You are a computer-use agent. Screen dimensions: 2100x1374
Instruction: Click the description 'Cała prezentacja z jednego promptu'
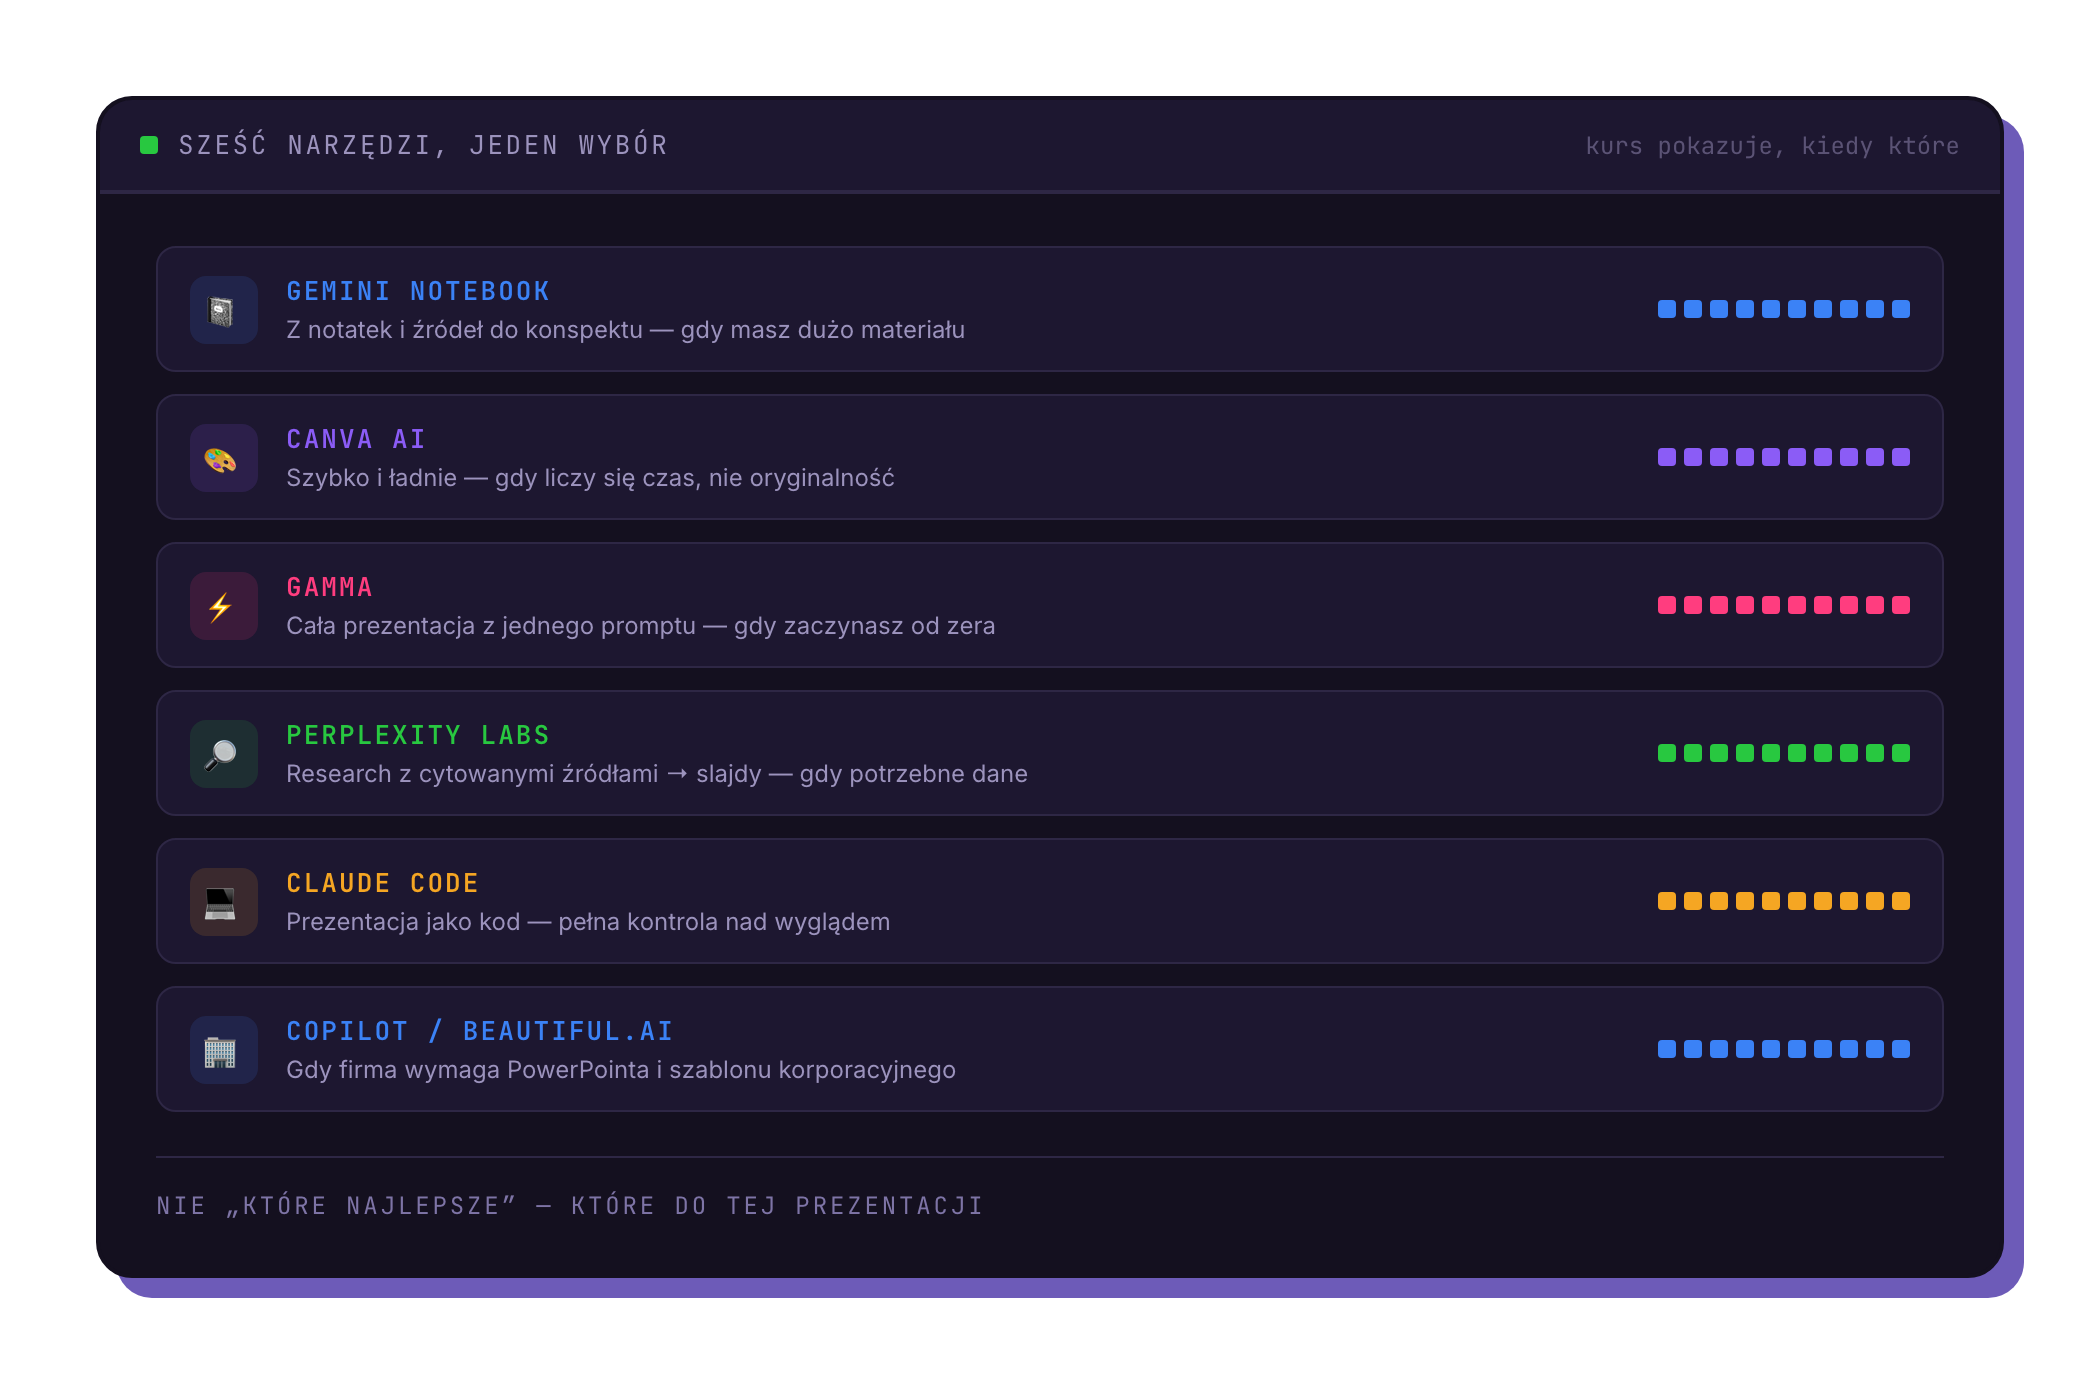tap(491, 626)
